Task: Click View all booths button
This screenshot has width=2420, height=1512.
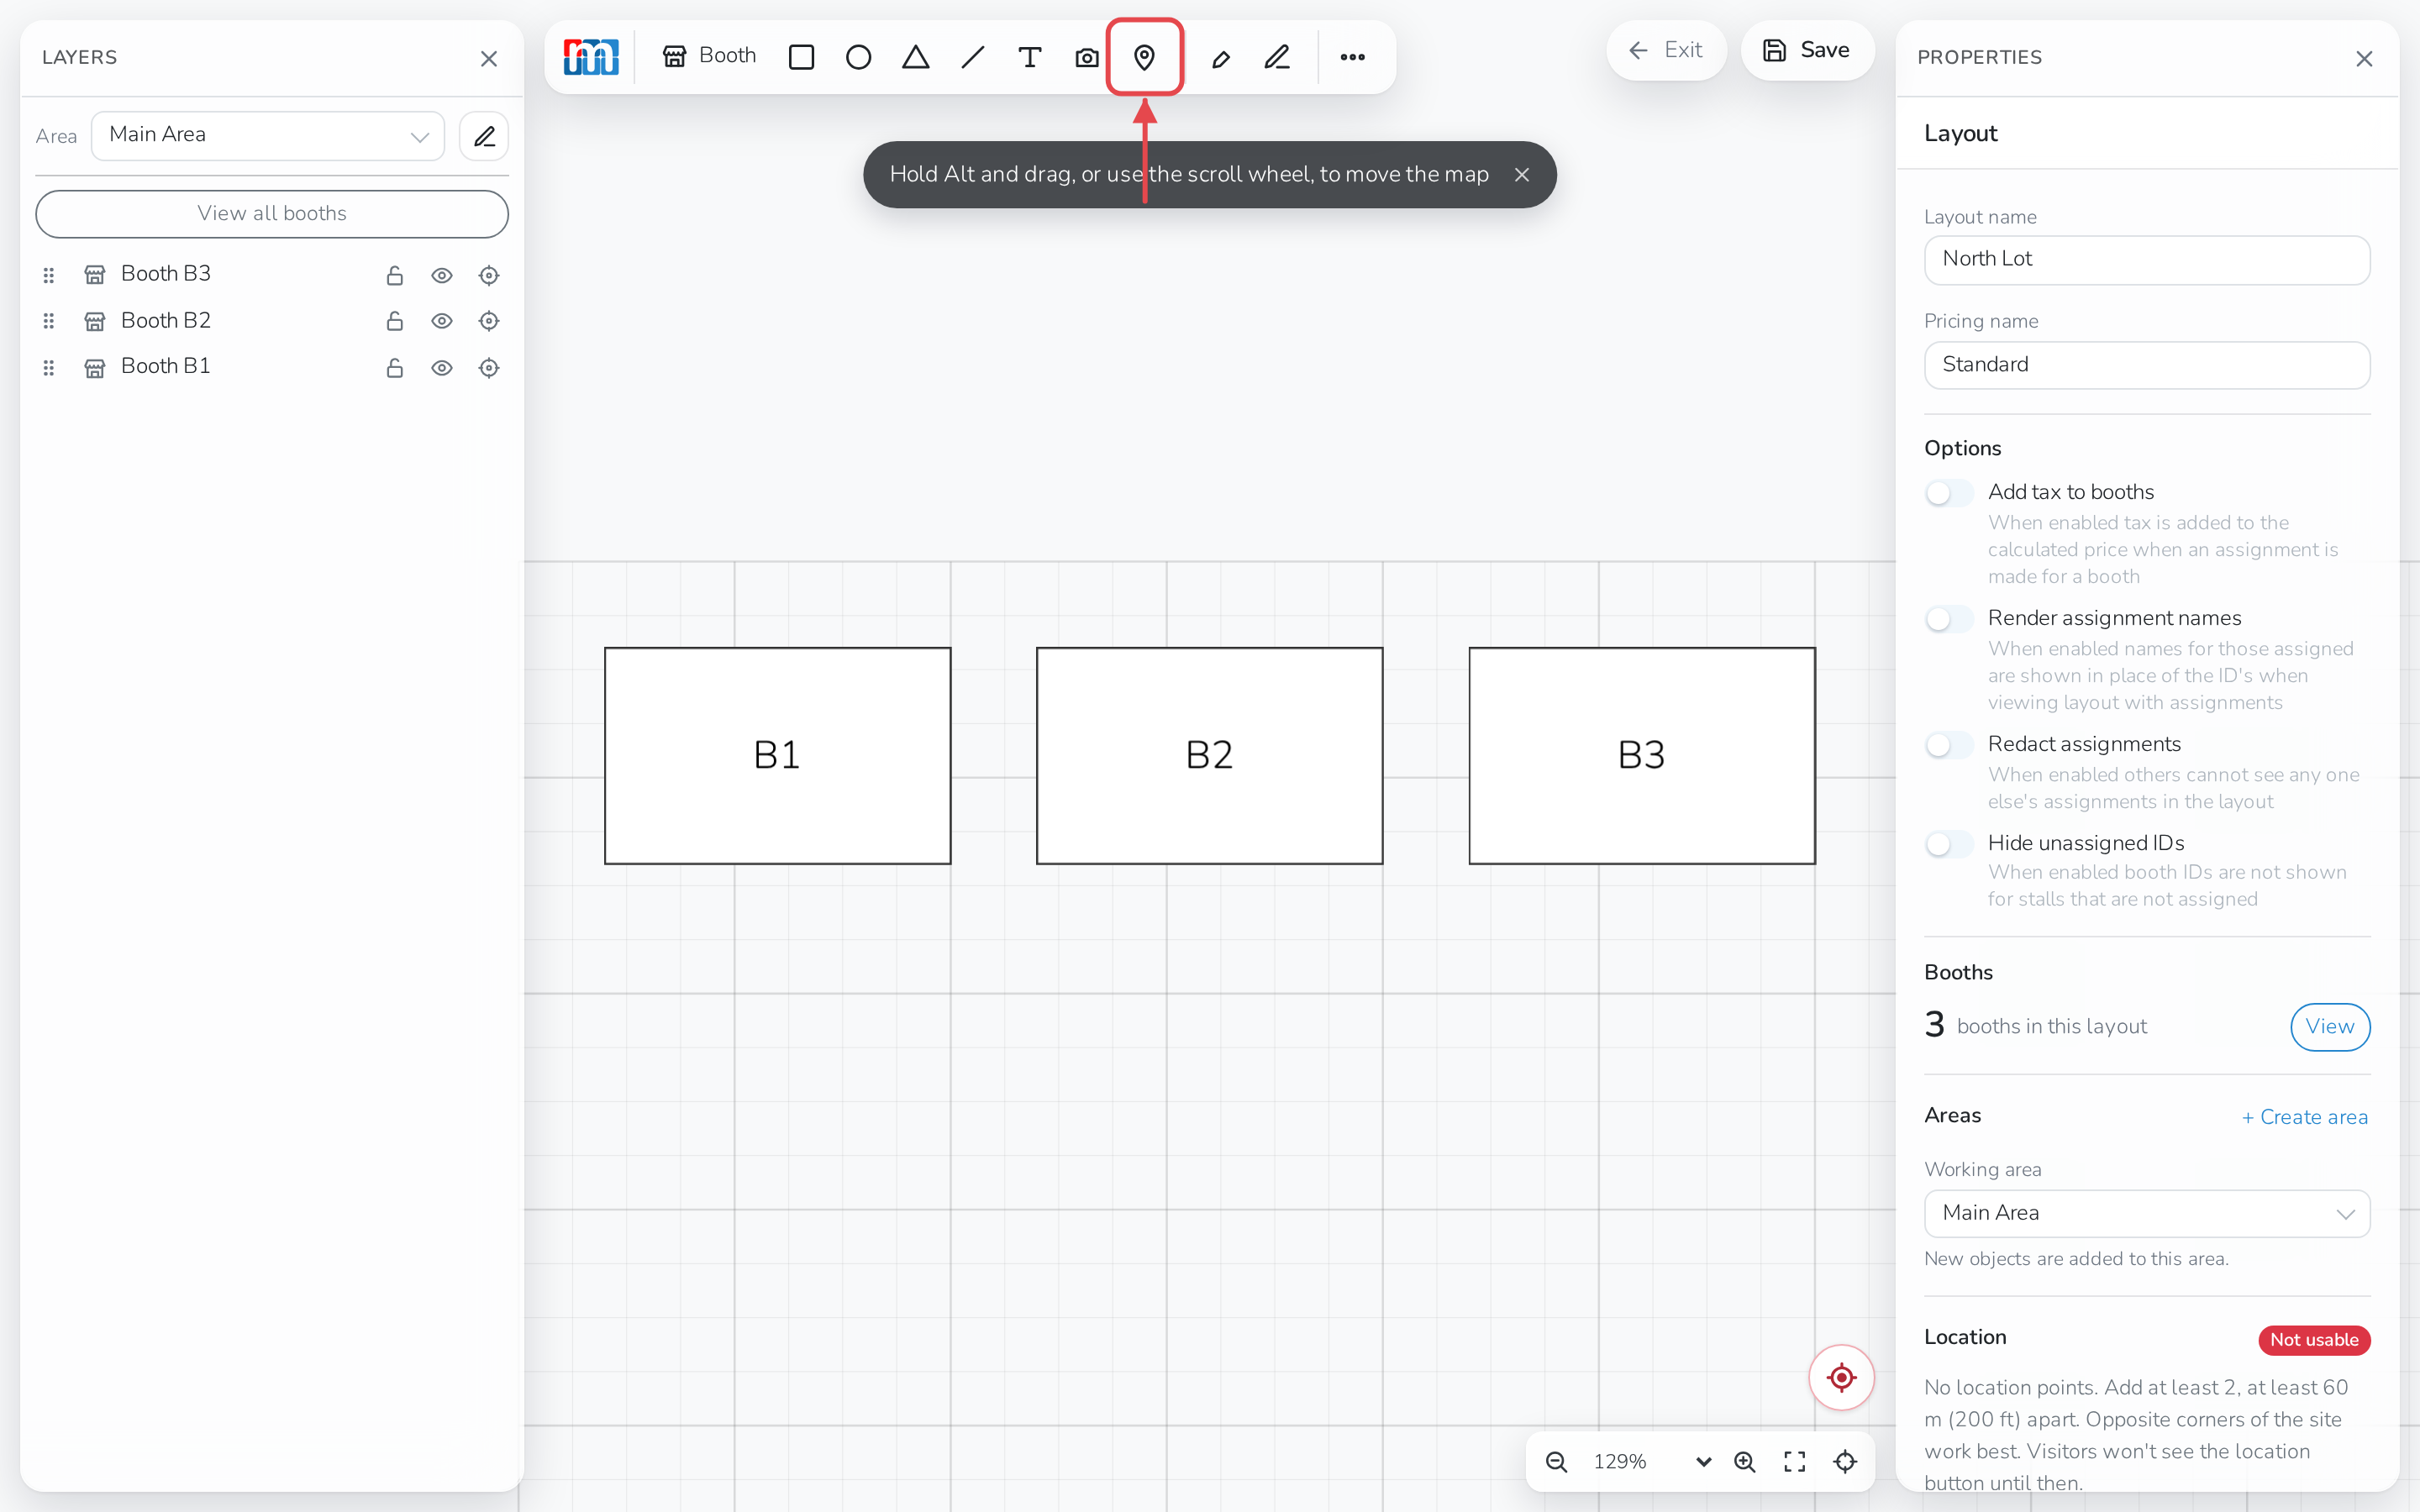Action: pyautogui.click(x=272, y=214)
